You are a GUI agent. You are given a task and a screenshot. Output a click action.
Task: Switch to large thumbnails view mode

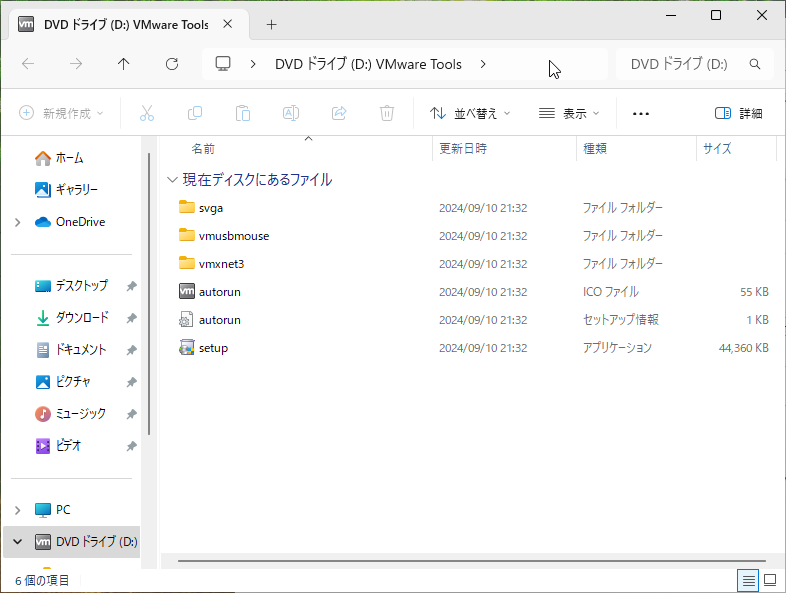(x=770, y=580)
